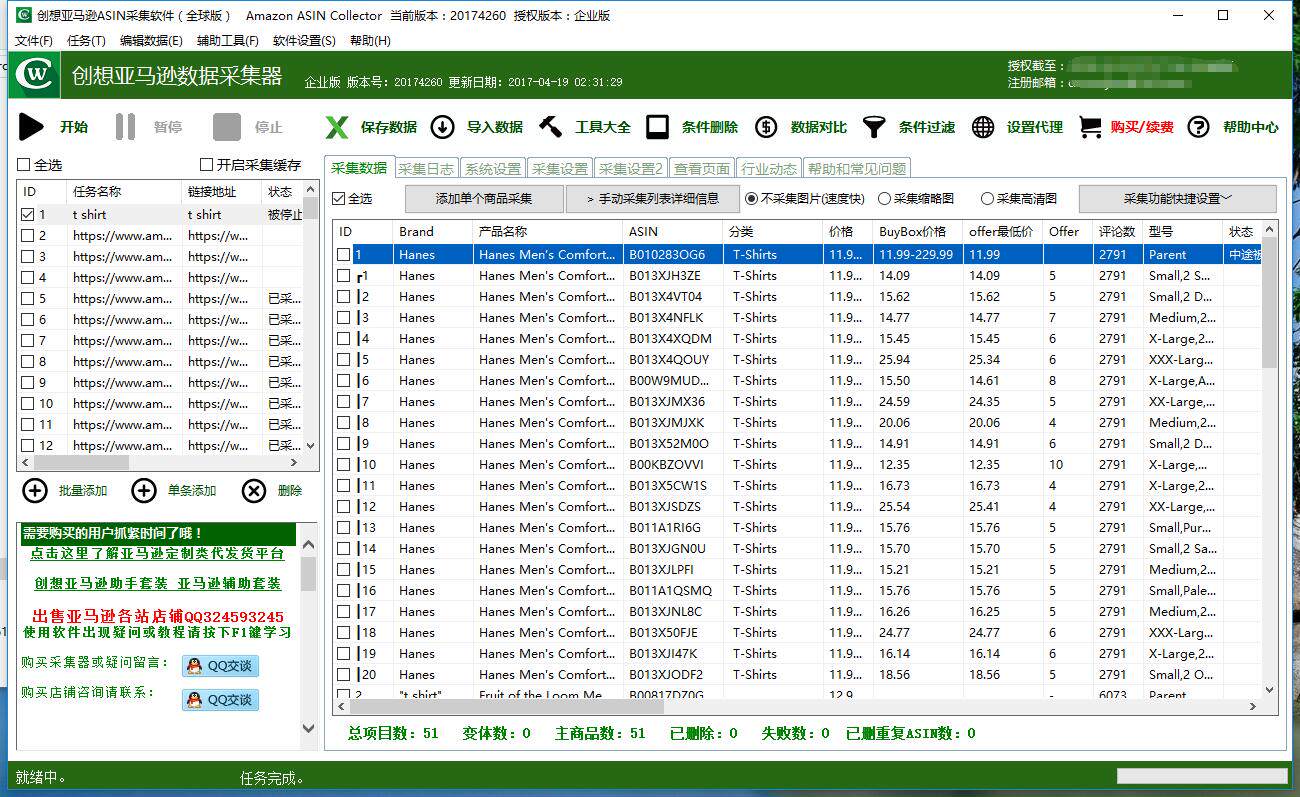
Task: Switch to the 采集日志 tab
Action: pos(426,168)
